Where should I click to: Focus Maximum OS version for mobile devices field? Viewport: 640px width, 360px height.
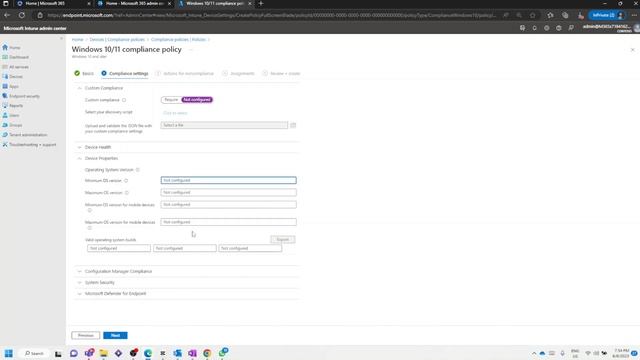(229, 222)
